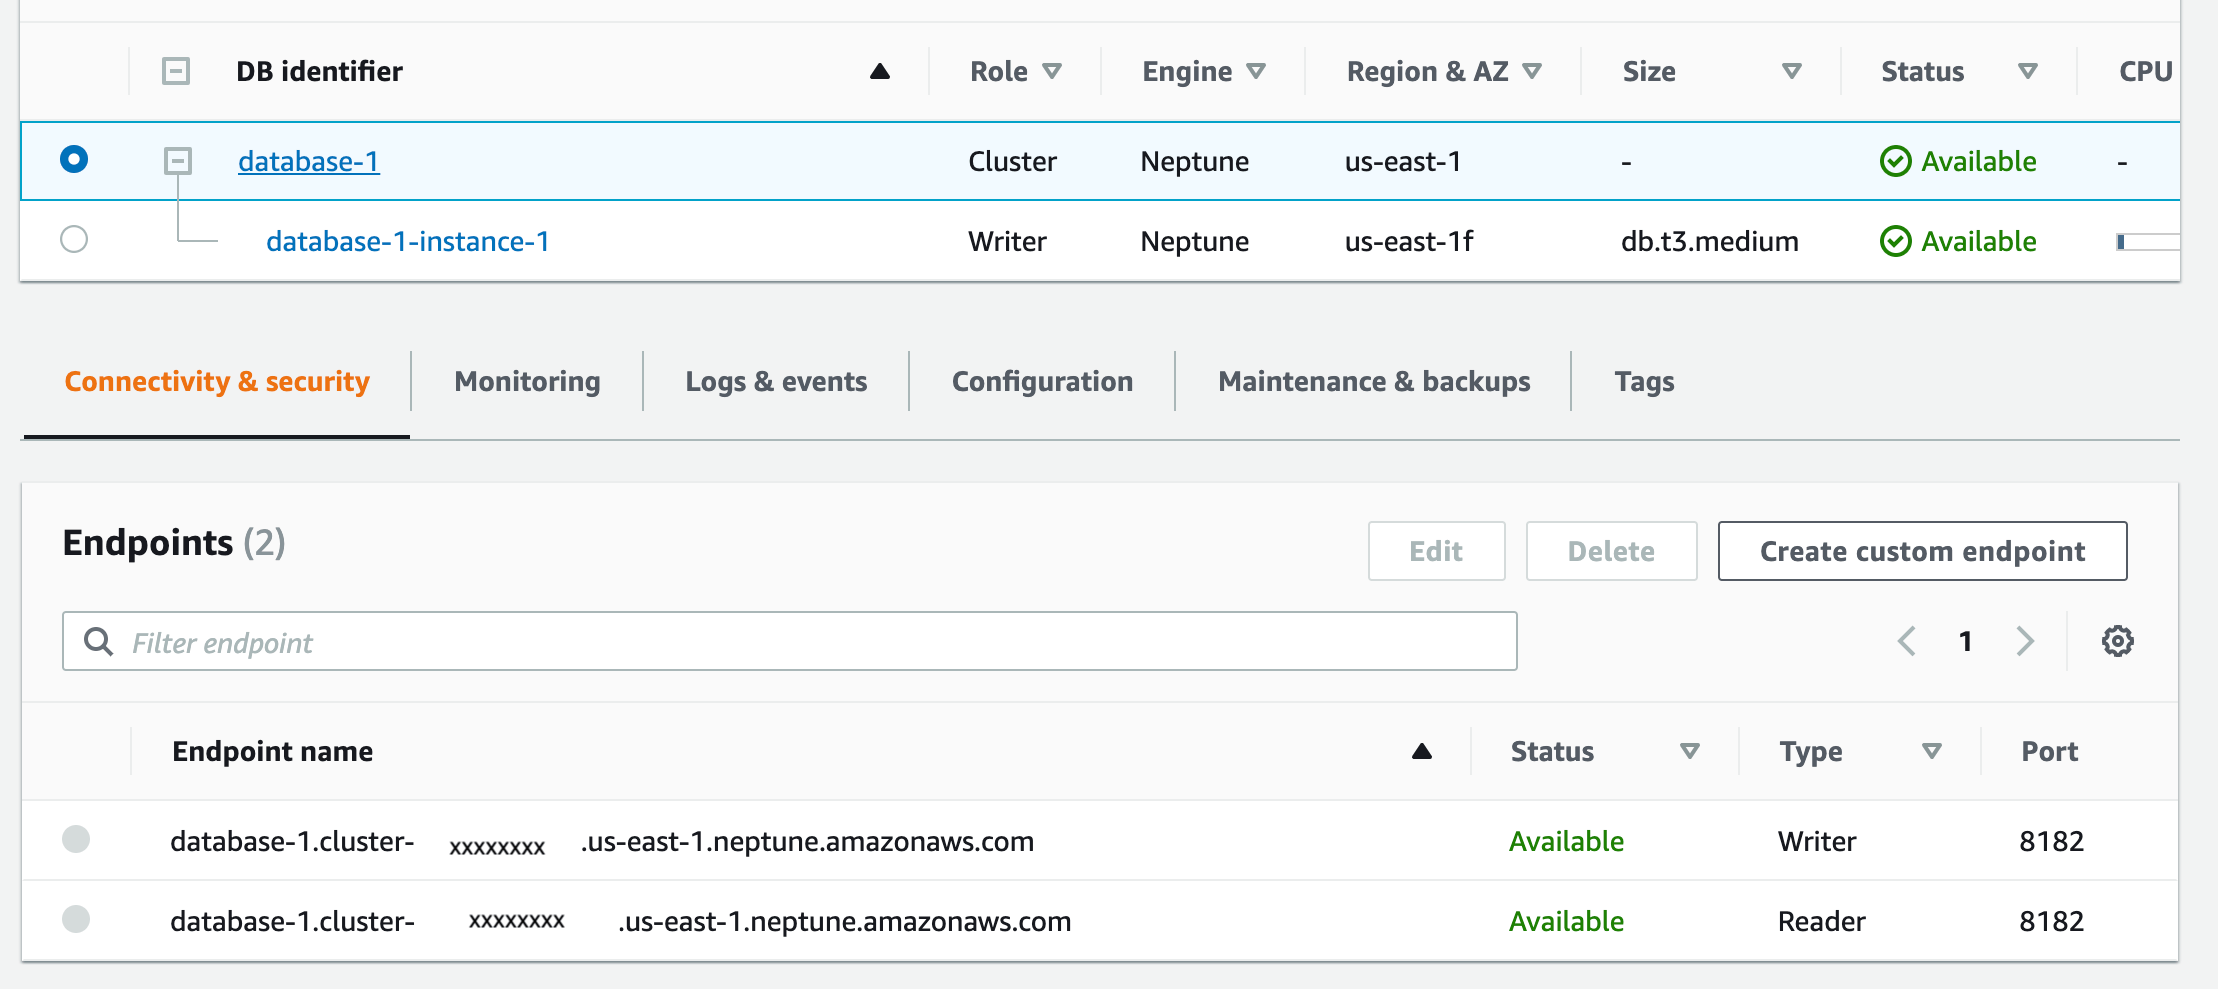Click the Create custom endpoint button
The height and width of the screenshot is (989, 2218).
(x=1921, y=551)
